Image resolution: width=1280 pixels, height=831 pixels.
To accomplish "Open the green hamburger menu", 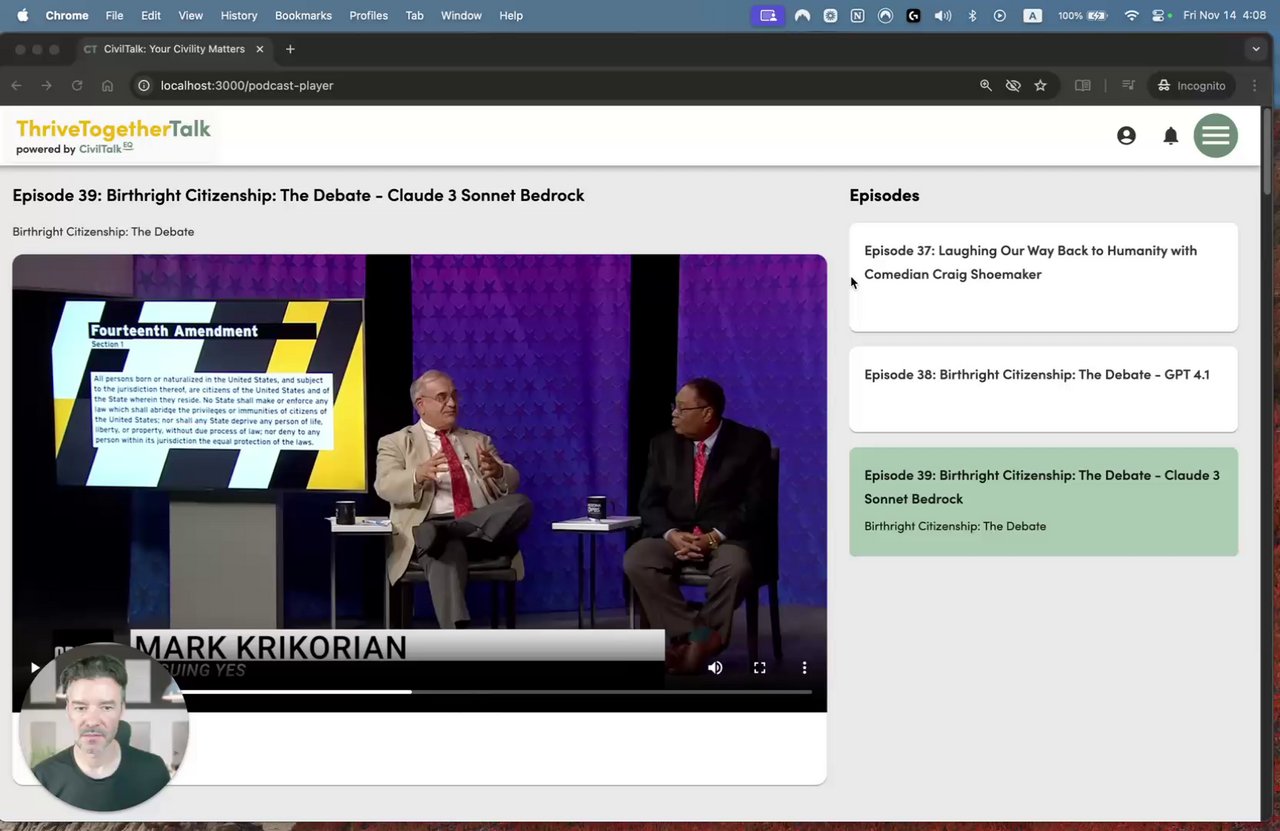I will click(x=1216, y=136).
